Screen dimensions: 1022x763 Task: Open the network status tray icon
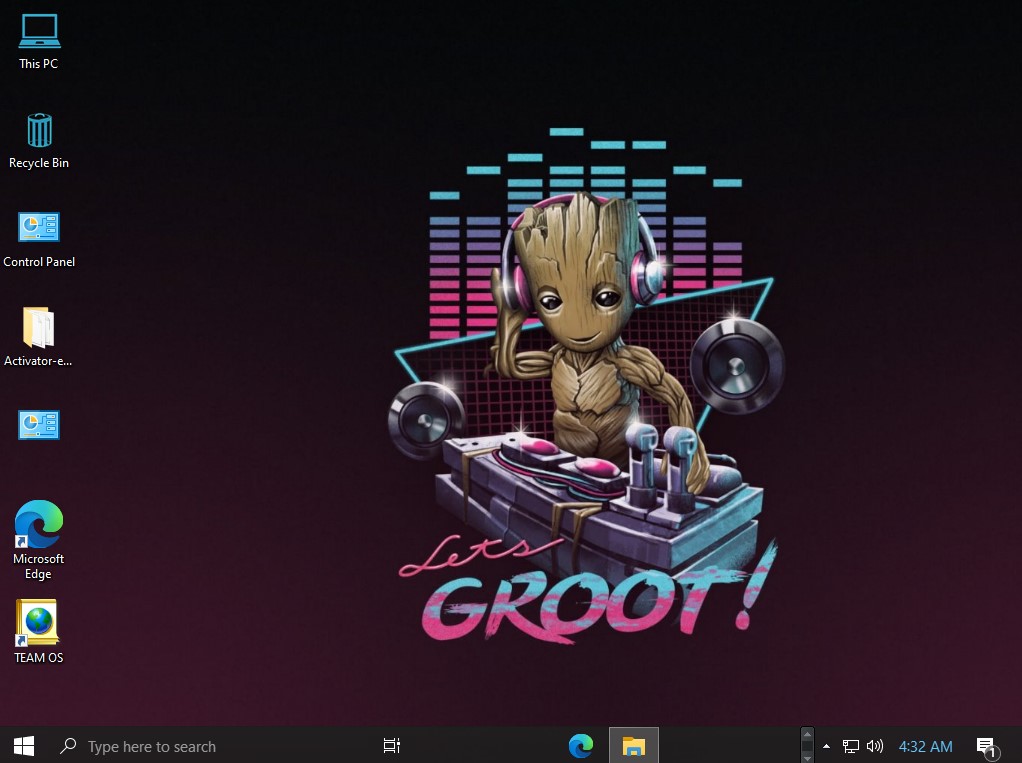click(851, 746)
